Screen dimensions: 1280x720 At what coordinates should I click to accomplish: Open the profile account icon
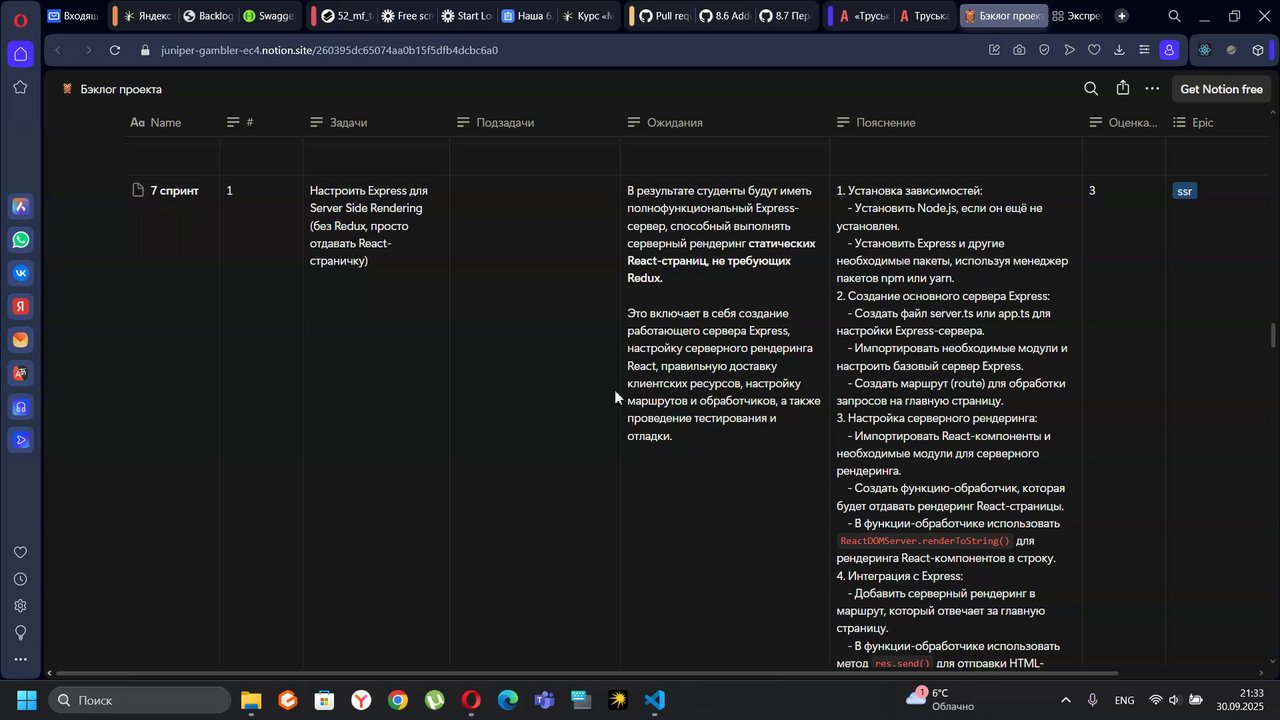point(1169,50)
